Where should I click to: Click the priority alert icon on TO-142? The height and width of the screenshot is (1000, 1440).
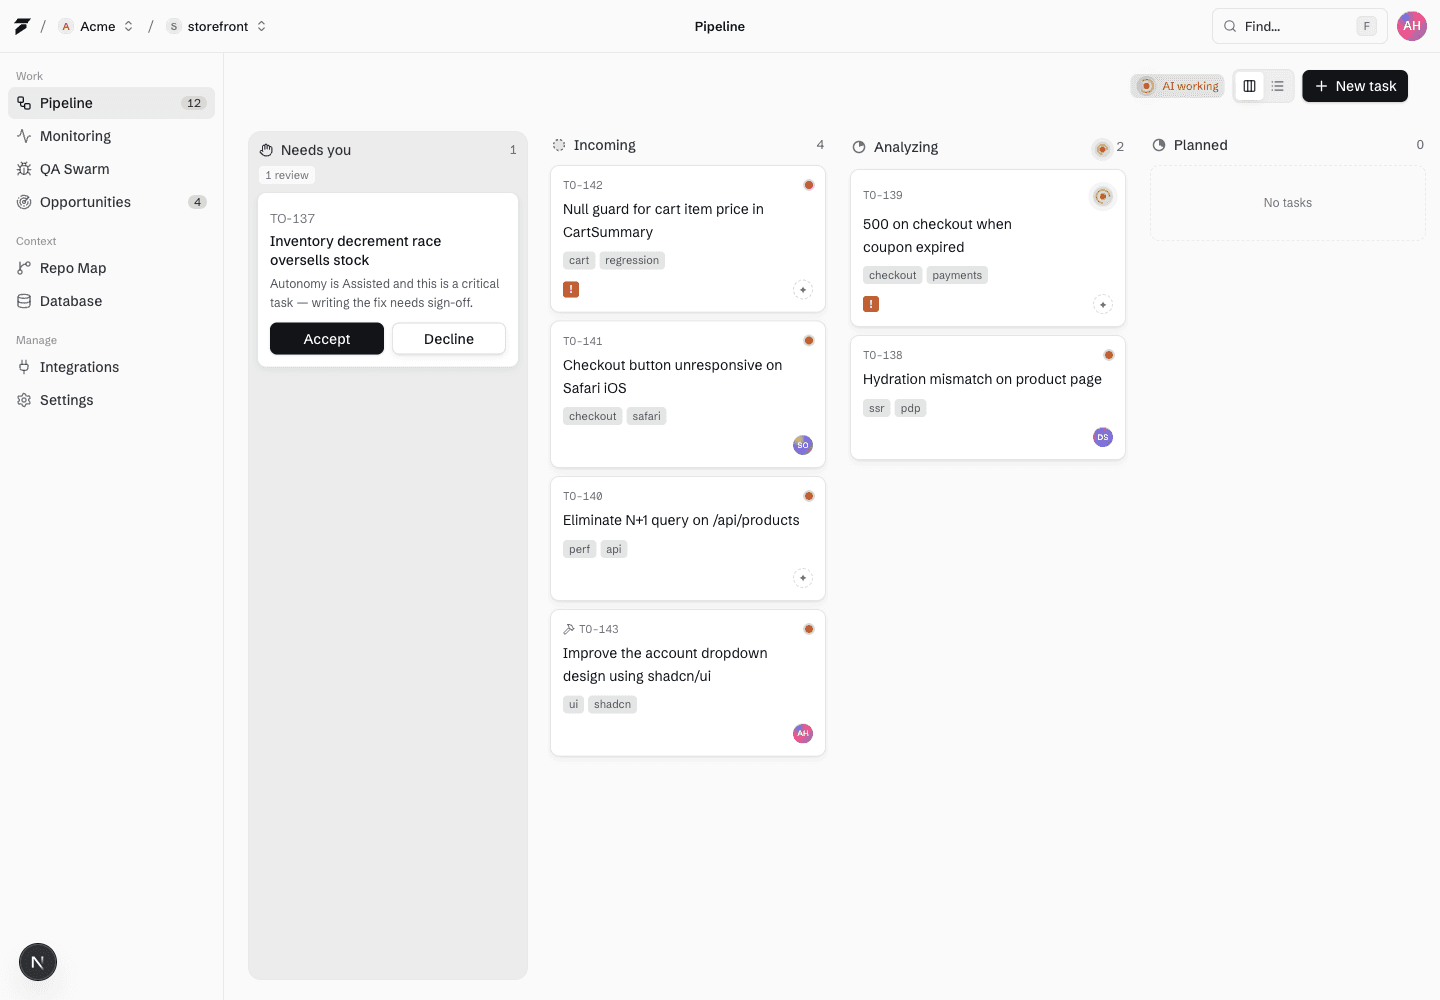[571, 290]
